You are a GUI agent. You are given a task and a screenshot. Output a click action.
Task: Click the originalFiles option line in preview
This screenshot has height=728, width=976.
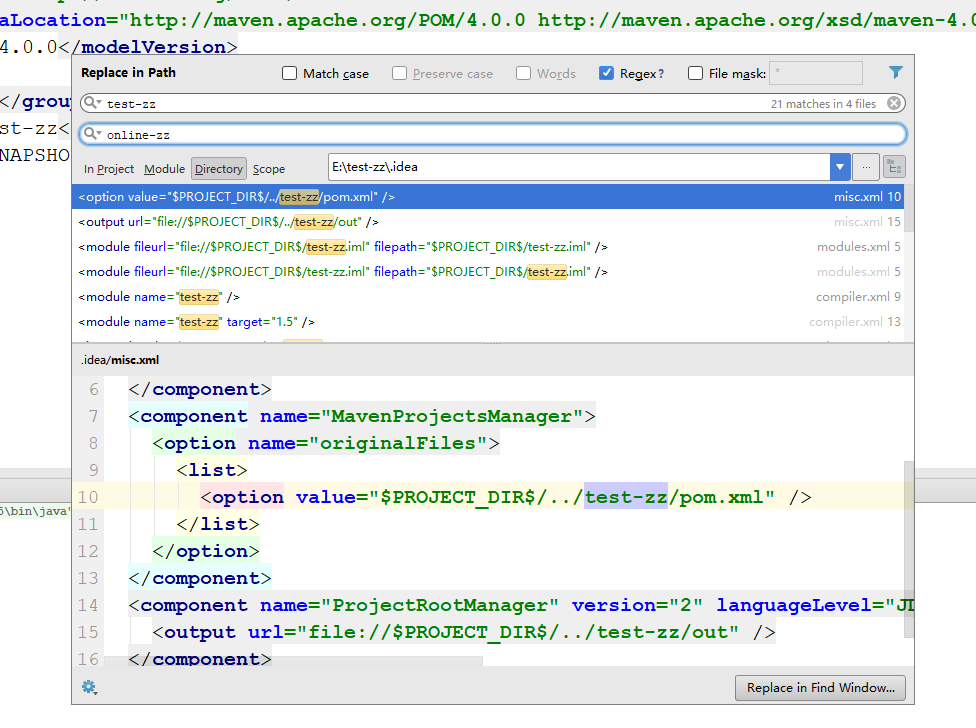[x=326, y=443]
